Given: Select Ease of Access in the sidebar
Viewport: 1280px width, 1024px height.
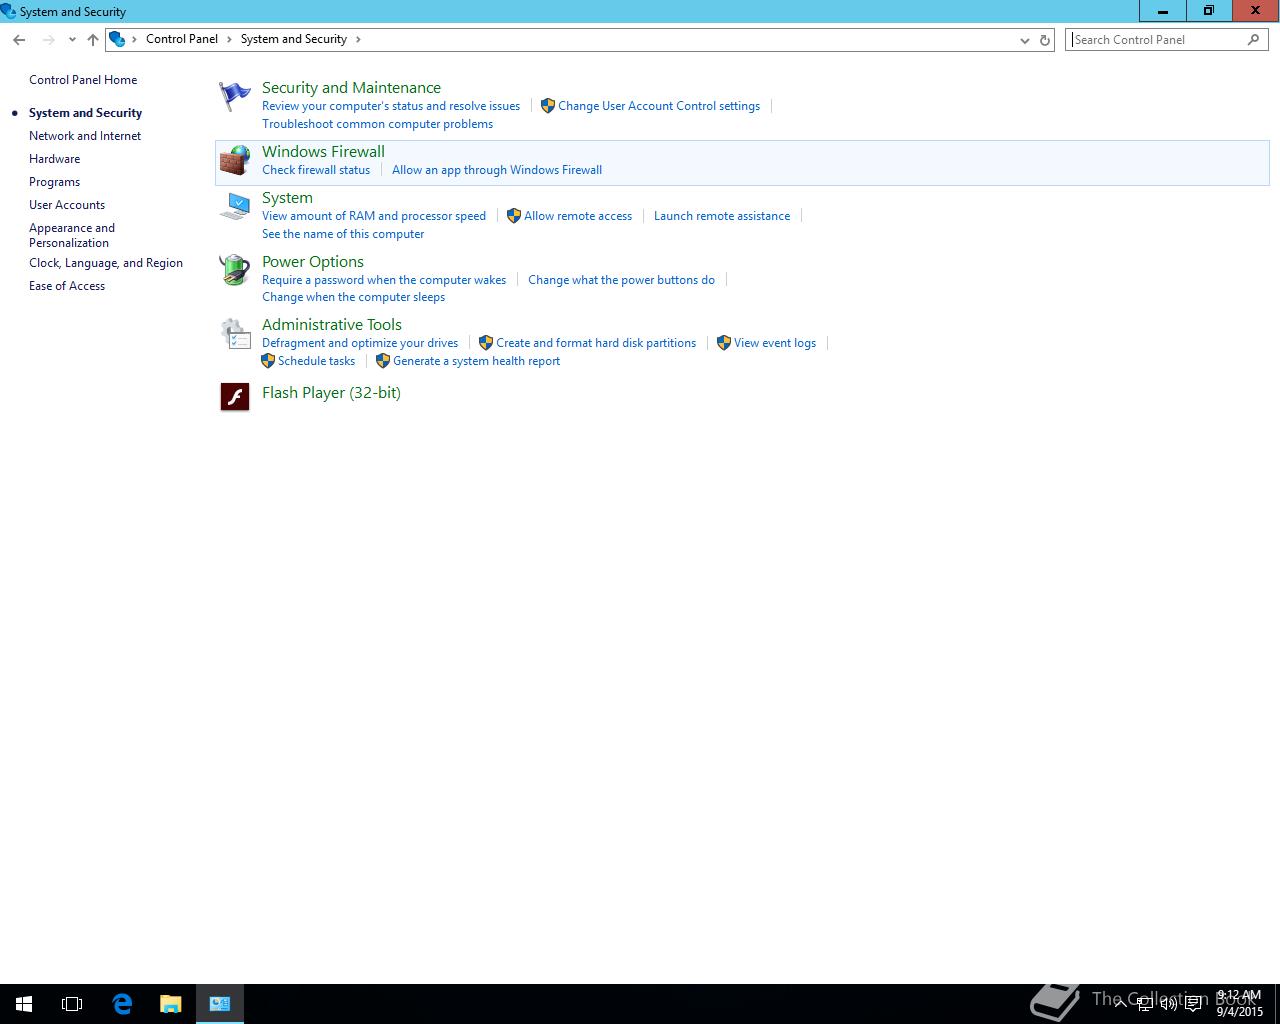Looking at the screenshot, I should pyautogui.click(x=67, y=286).
